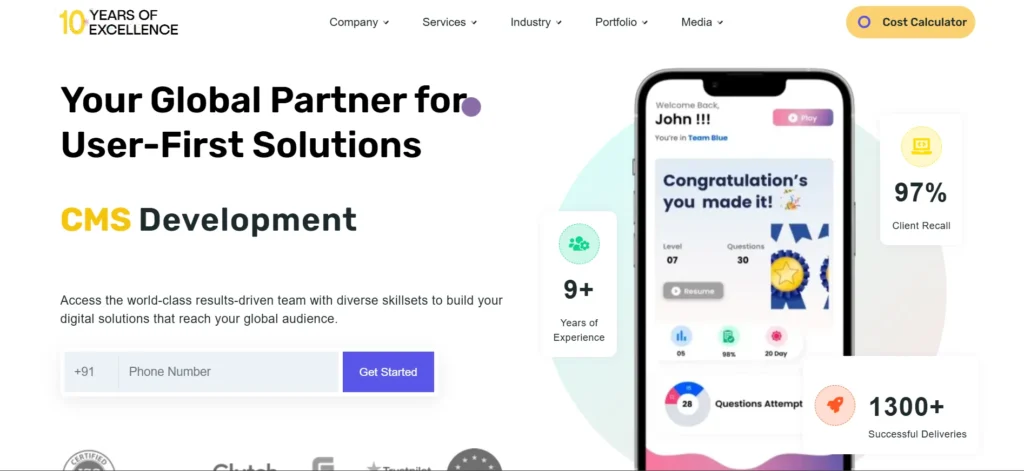1024x471 pixels.
Task: Click the 10 Years of Excellence logo
Action: pyautogui.click(x=118, y=22)
